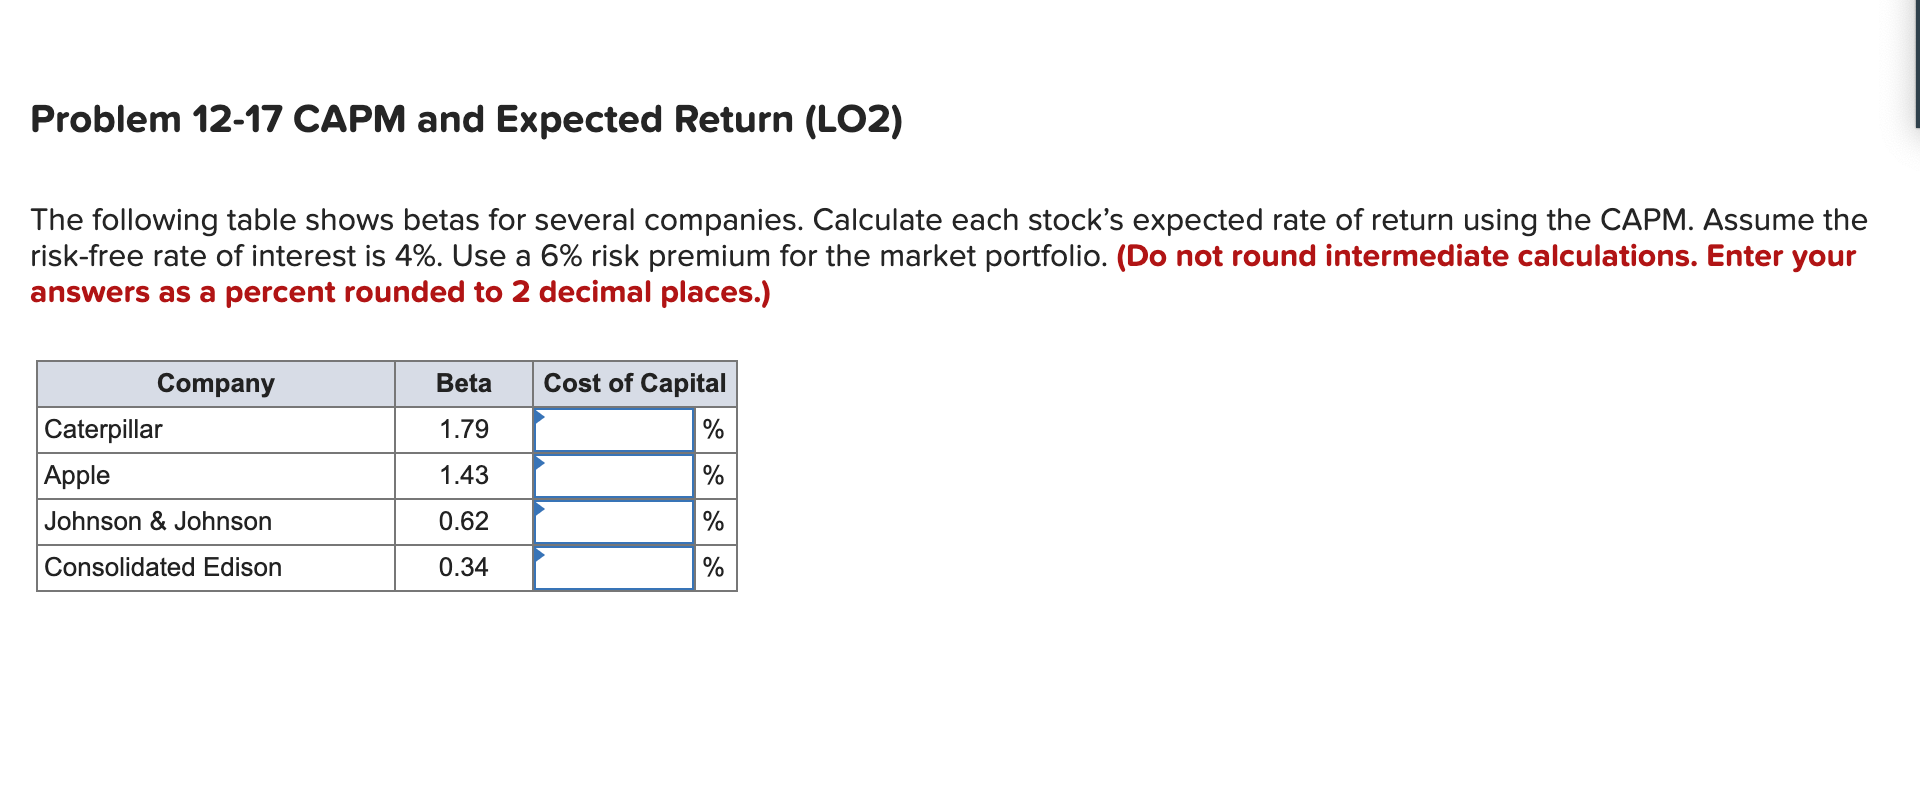Select the Company column header

pos(215,383)
